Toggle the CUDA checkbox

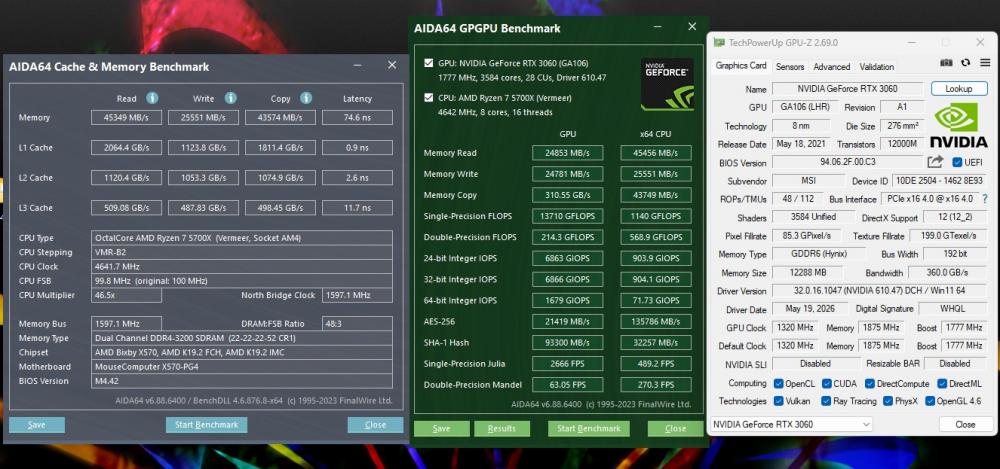pos(827,383)
